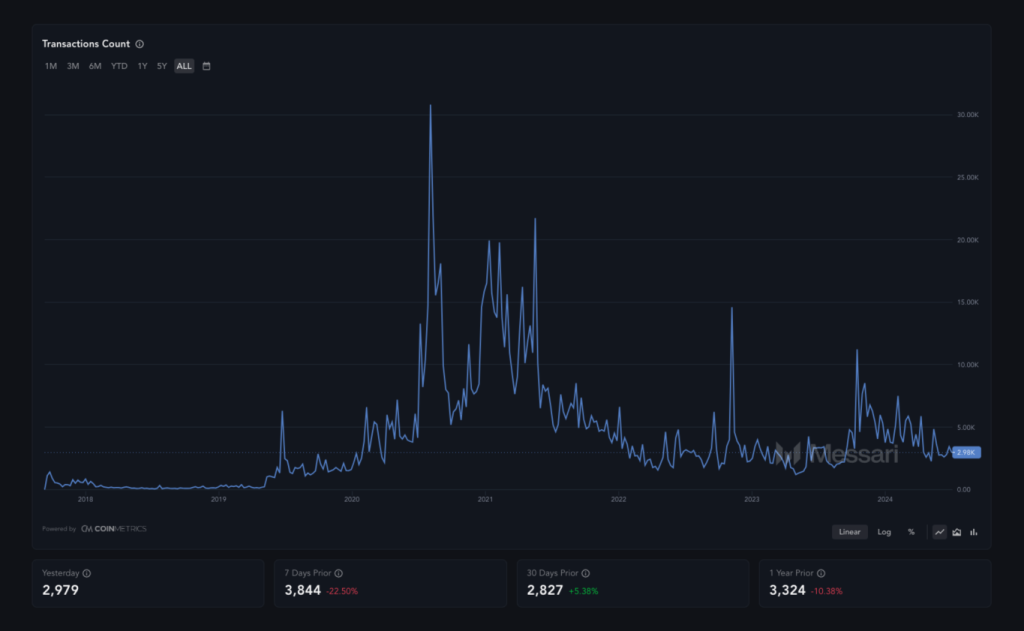This screenshot has width=1024, height=631.
Task: Select the 3M time range
Action: tap(73, 66)
